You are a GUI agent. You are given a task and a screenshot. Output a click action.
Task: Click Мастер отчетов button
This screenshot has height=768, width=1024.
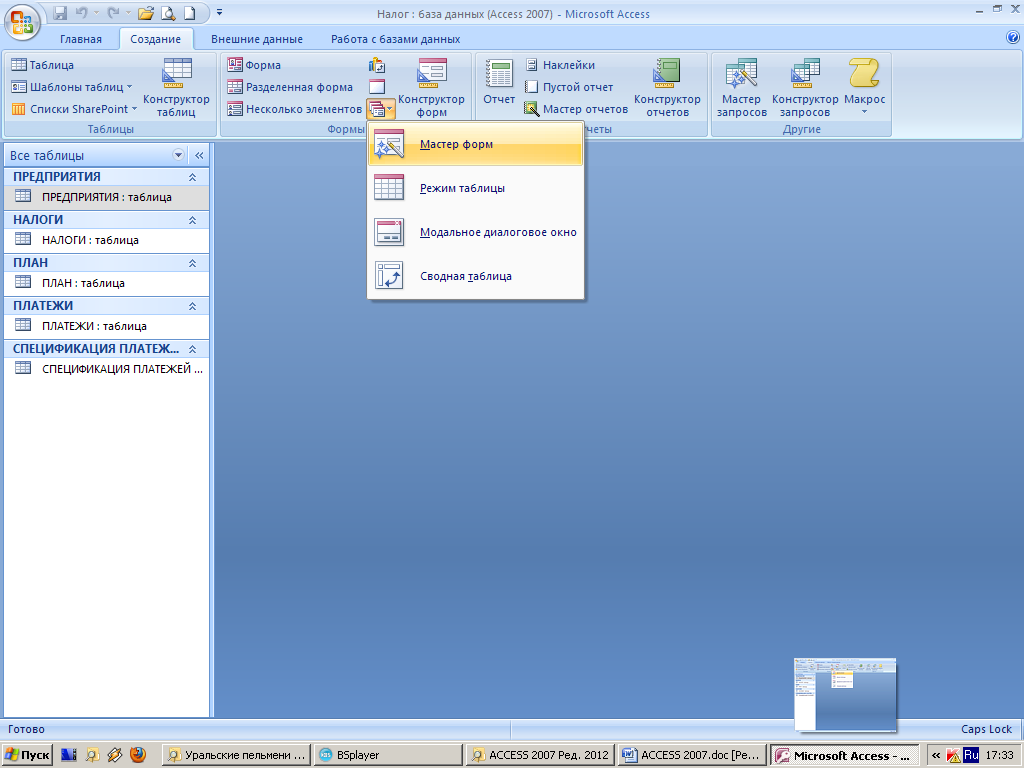[x=577, y=109]
